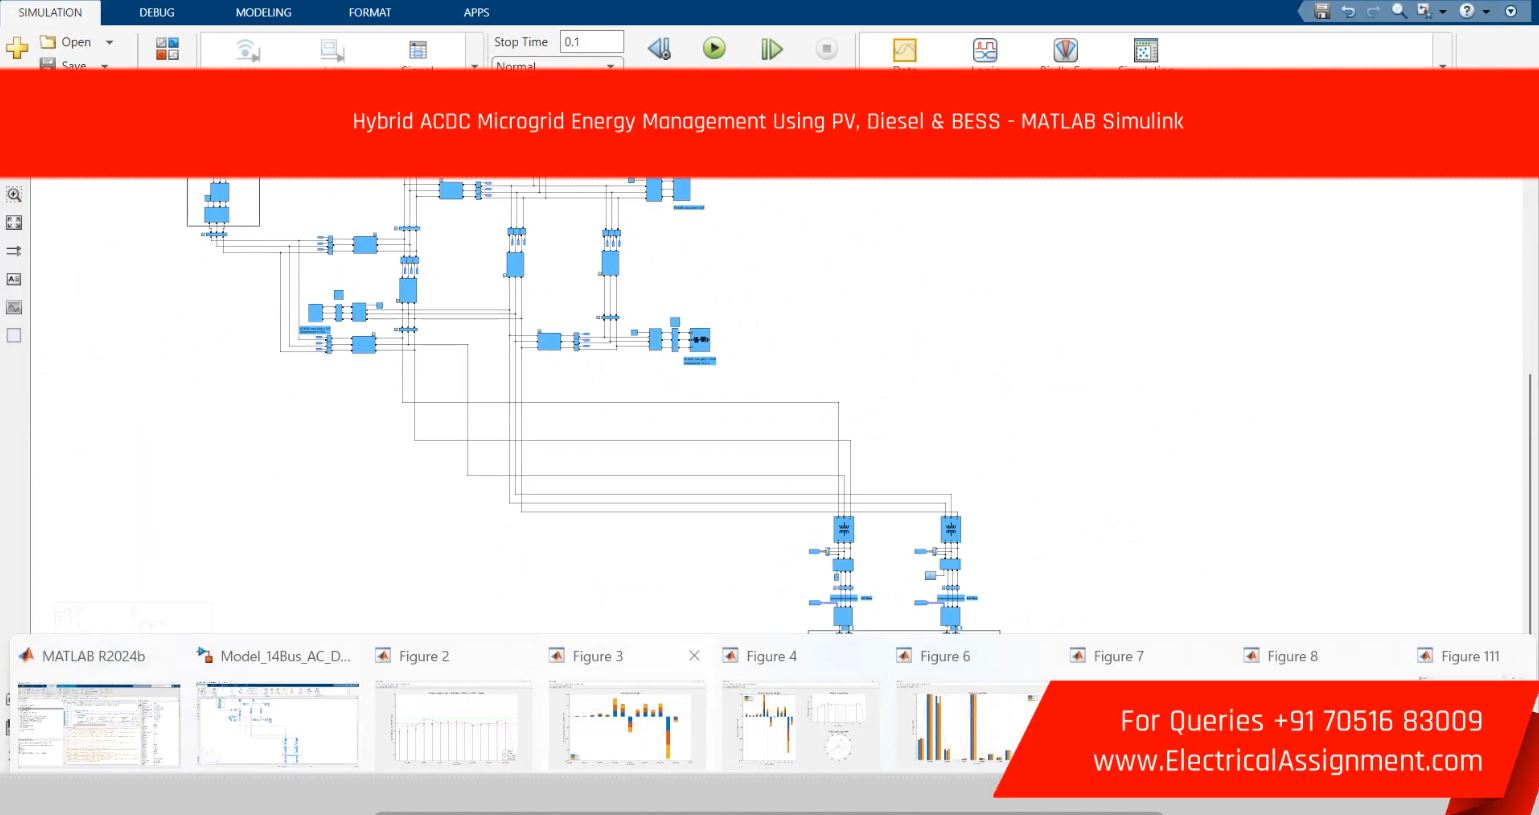Create a new model with the plus icon
The image size is (1539, 815).
point(16,48)
